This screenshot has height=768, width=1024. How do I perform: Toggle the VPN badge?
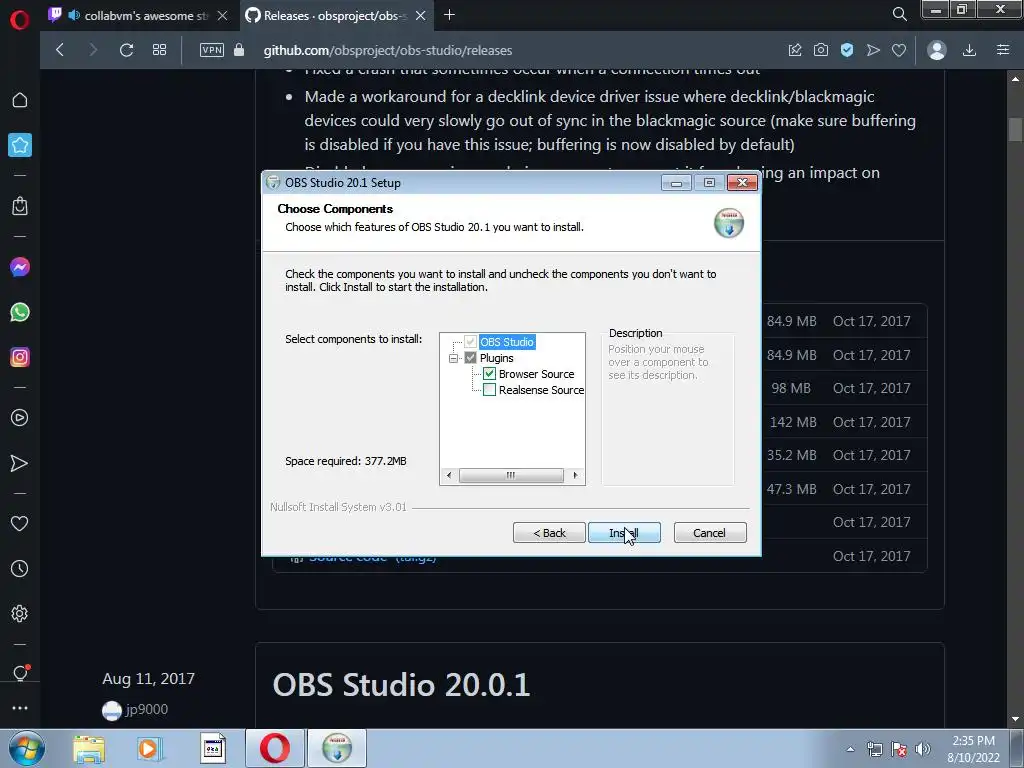coord(212,50)
